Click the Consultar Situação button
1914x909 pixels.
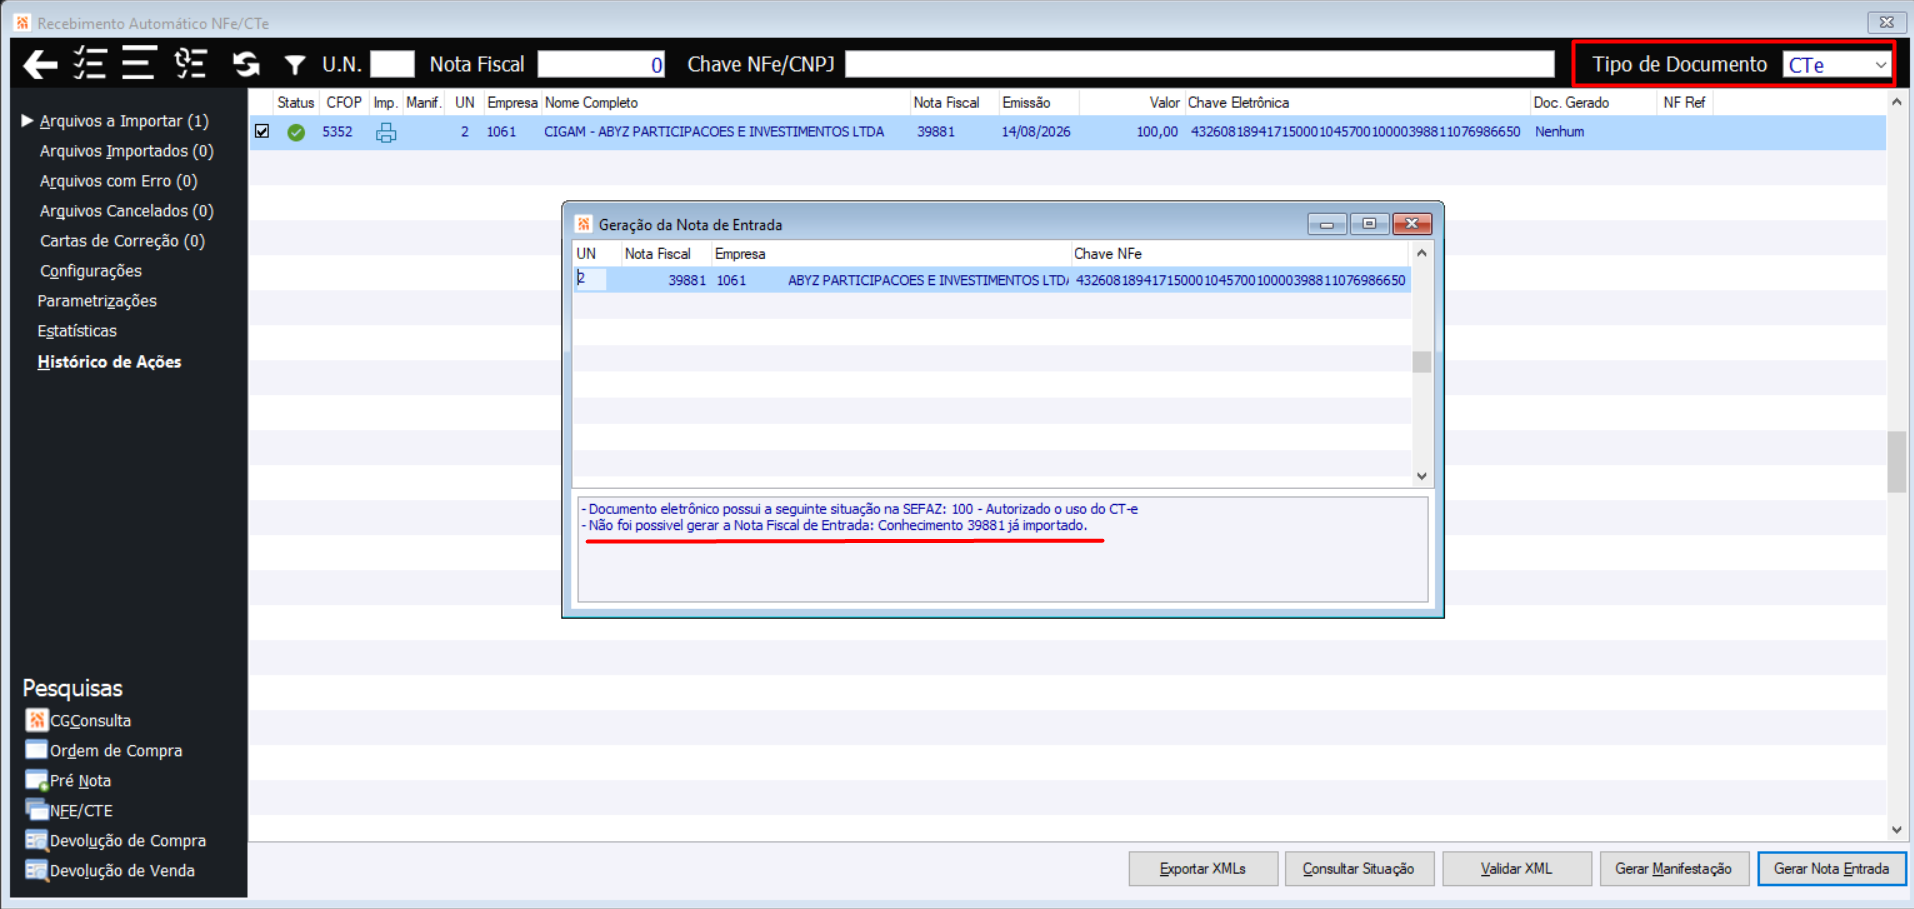point(1359,869)
